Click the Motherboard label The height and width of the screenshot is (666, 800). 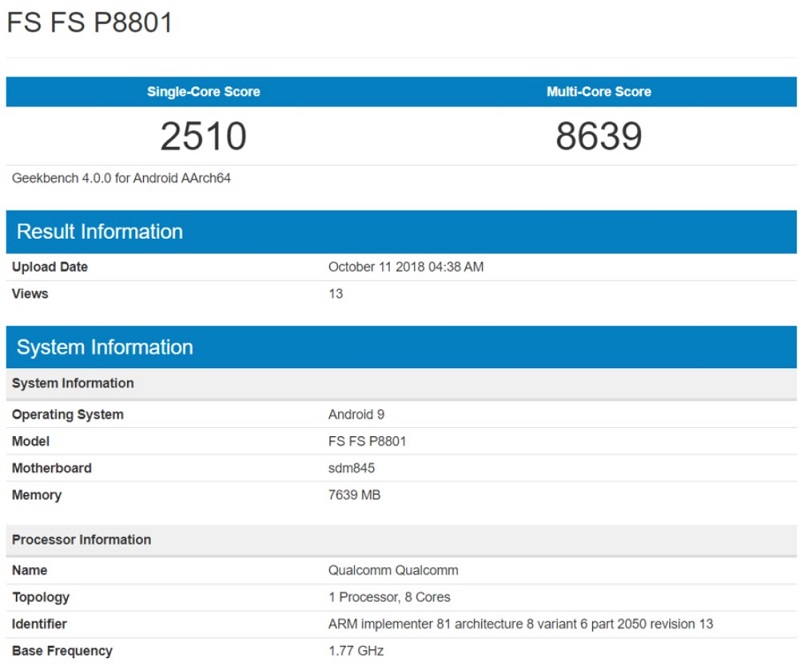(52, 468)
